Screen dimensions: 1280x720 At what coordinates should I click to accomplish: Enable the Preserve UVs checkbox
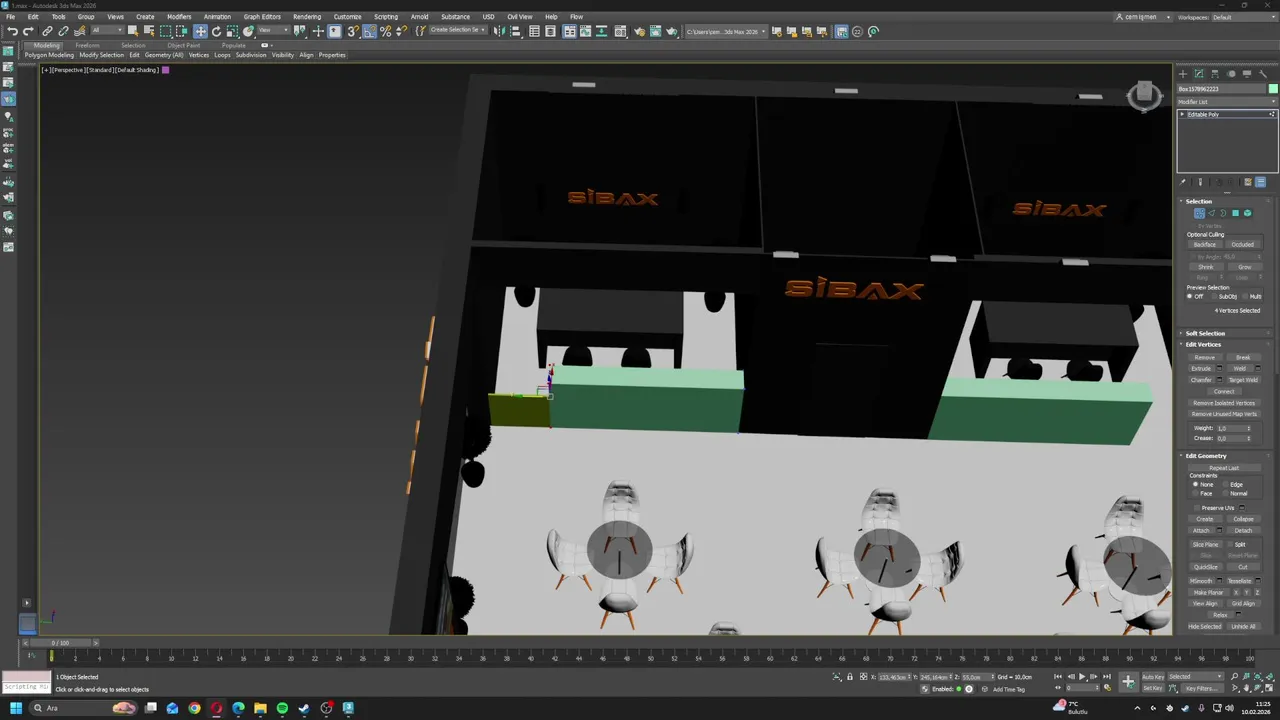coord(1195,508)
